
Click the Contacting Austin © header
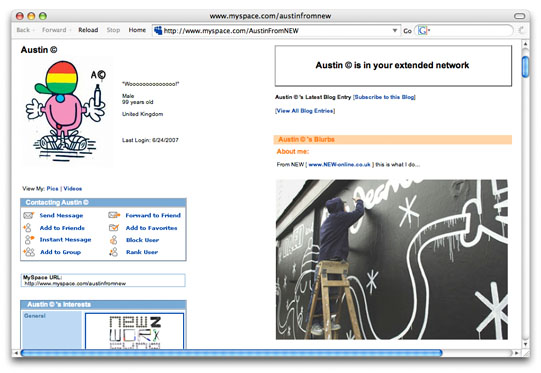[103, 203]
